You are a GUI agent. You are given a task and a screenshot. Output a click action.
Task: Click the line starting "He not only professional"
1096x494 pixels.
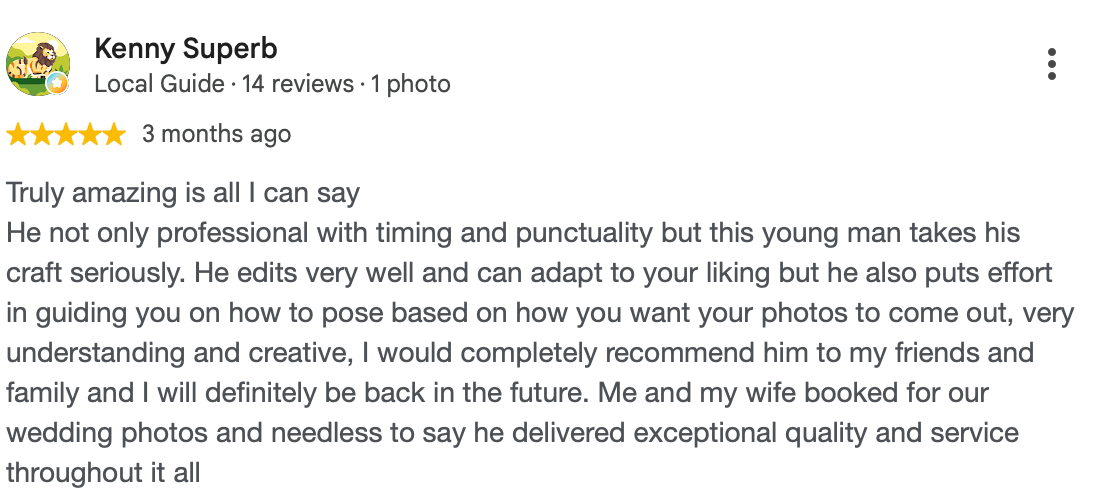tap(513, 233)
